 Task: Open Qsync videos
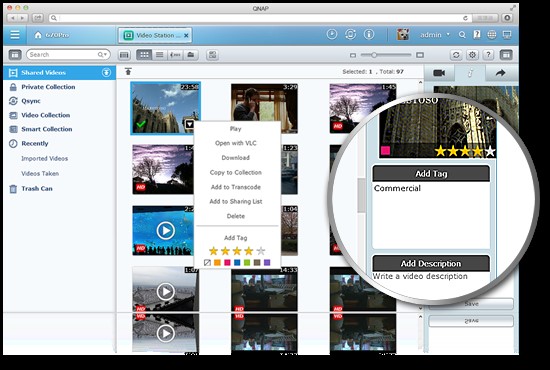click(x=31, y=101)
